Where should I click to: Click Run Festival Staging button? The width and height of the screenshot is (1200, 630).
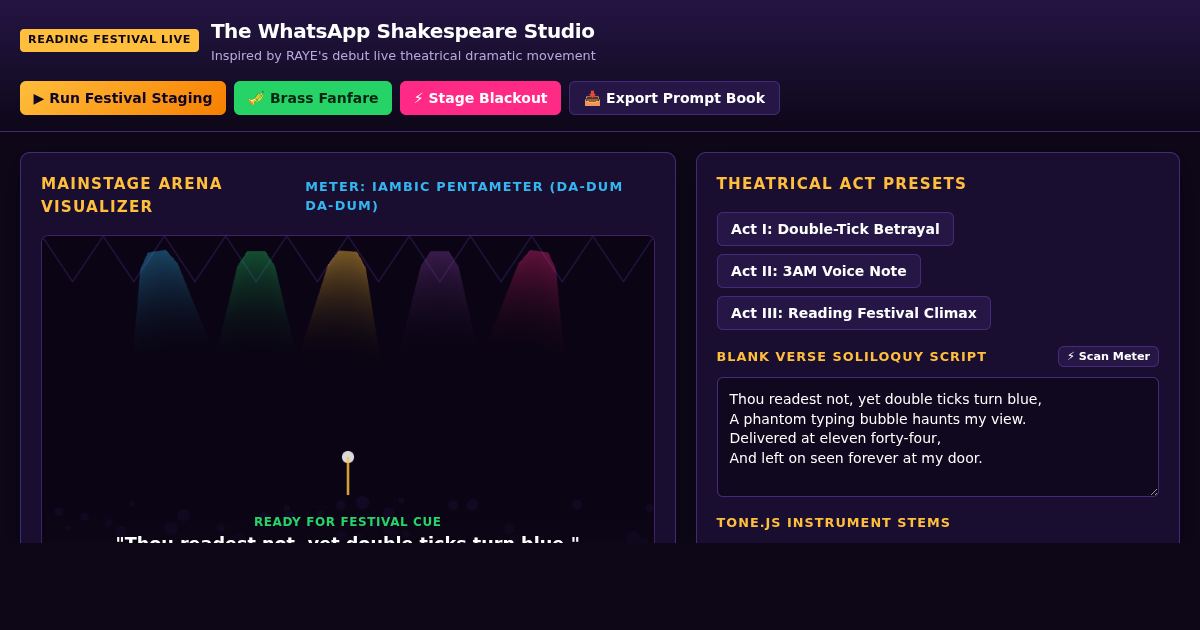point(123,98)
